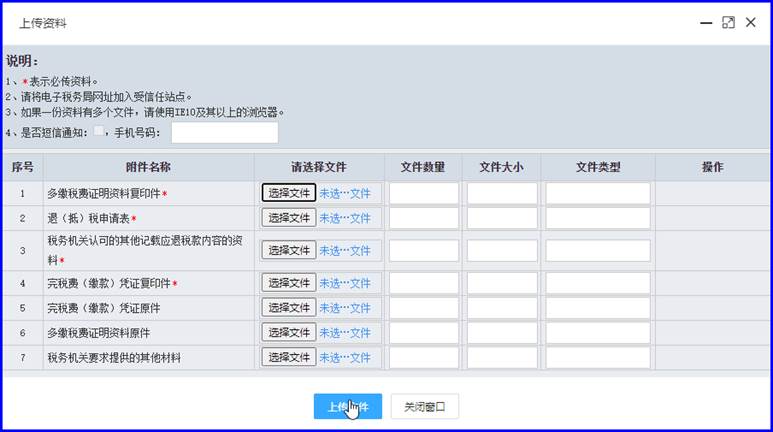The height and width of the screenshot is (432, 773).
Task: Click the 手机号码 input field
Action: point(224,132)
